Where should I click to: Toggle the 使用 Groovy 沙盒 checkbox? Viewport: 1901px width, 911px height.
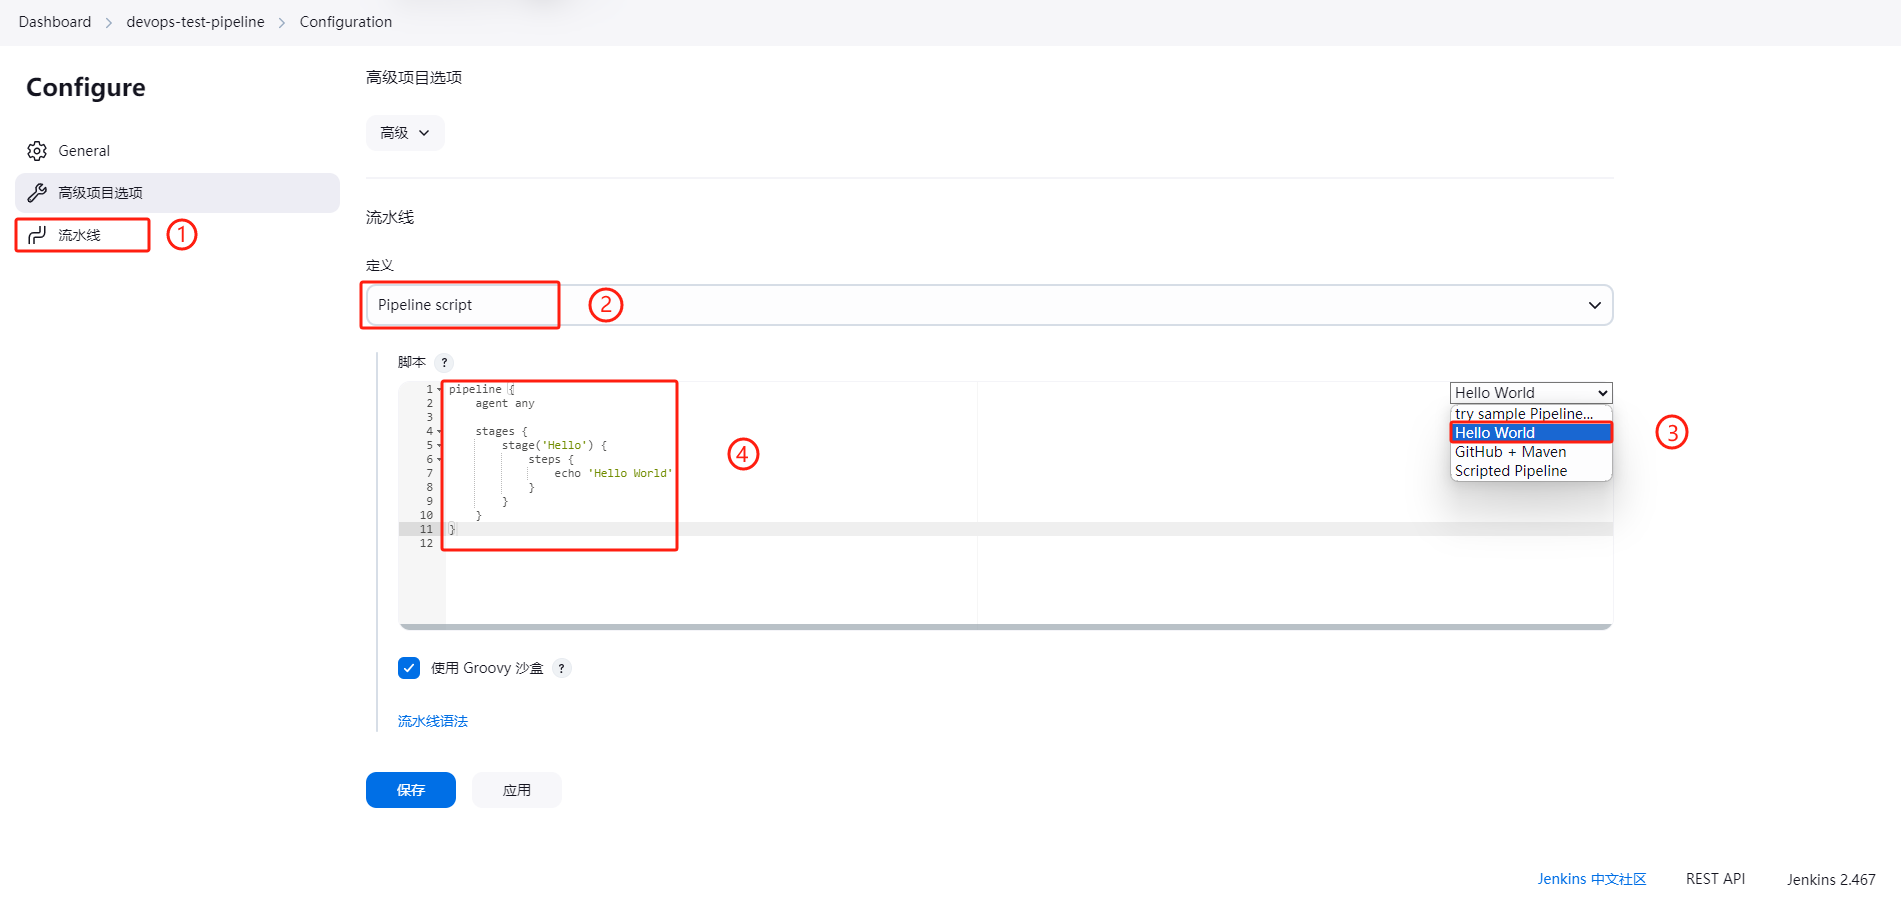[x=409, y=668]
